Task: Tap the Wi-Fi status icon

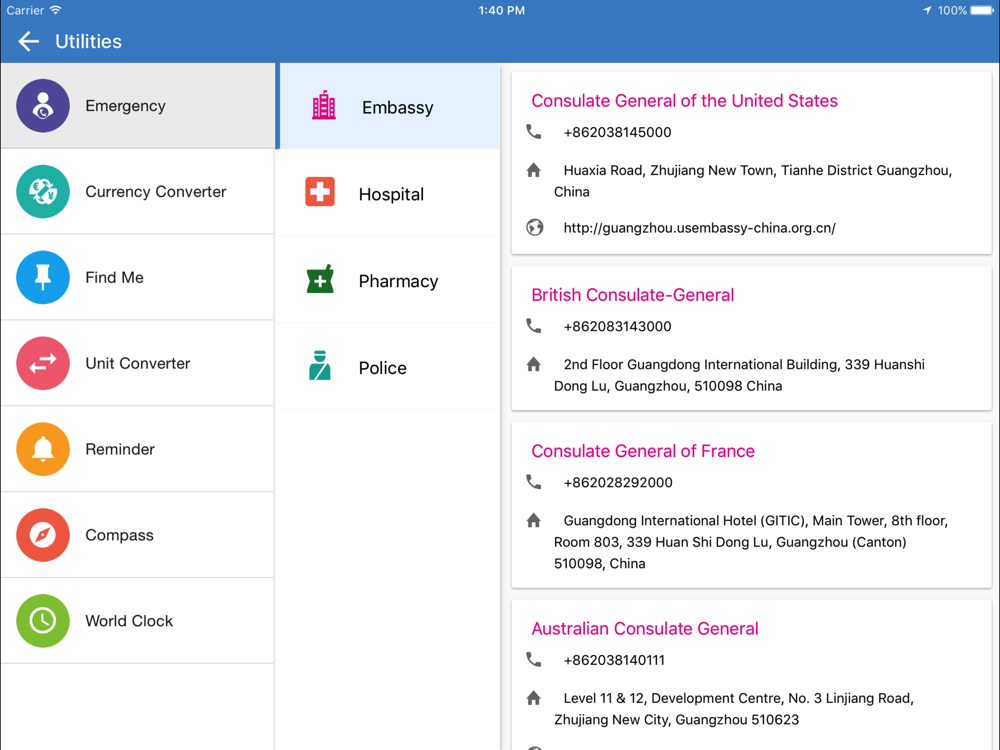Action: pos(56,10)
